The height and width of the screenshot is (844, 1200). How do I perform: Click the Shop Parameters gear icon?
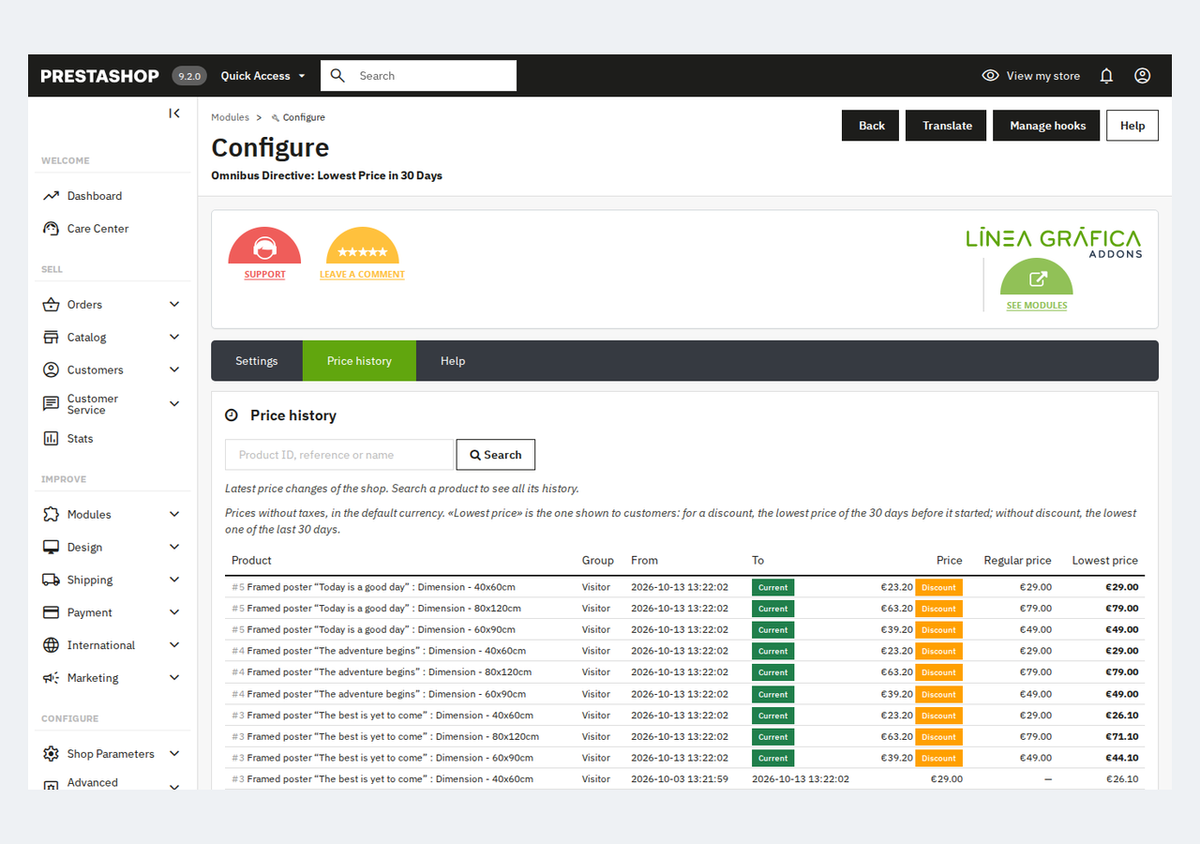[51, 754]
